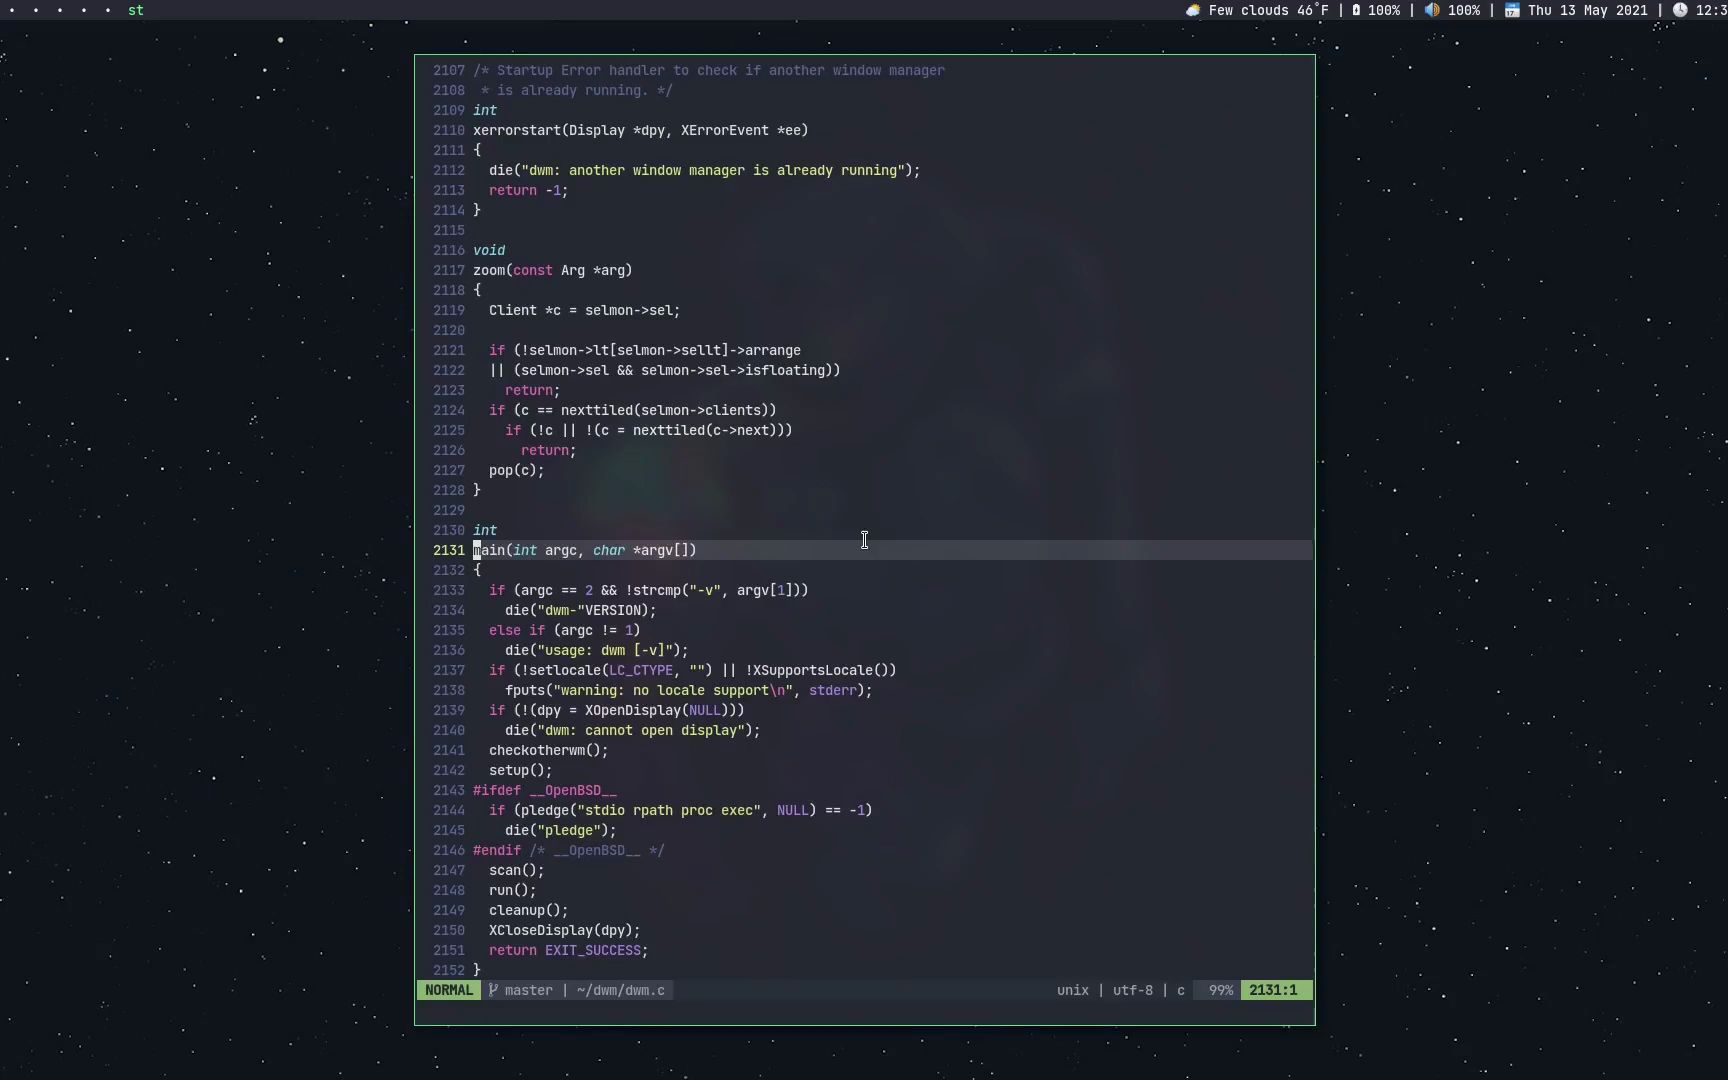The height and width of the screenshot is (1080, 1728).
Task: Click the '#endif' directive on line 2146
Action: click(x=497, y=850)
